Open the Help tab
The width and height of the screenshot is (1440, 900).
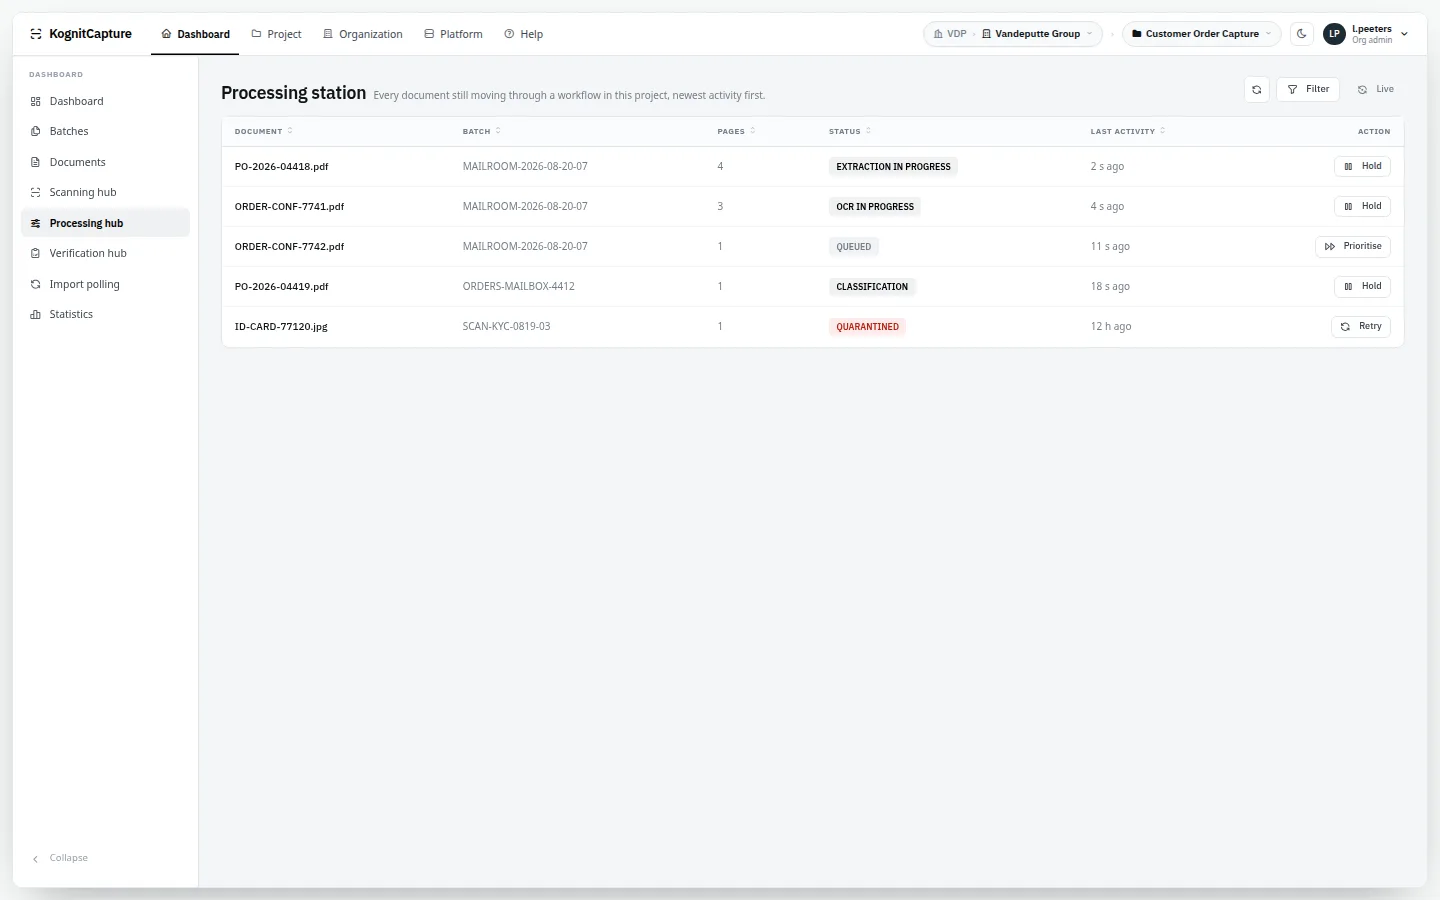point(524,34)
